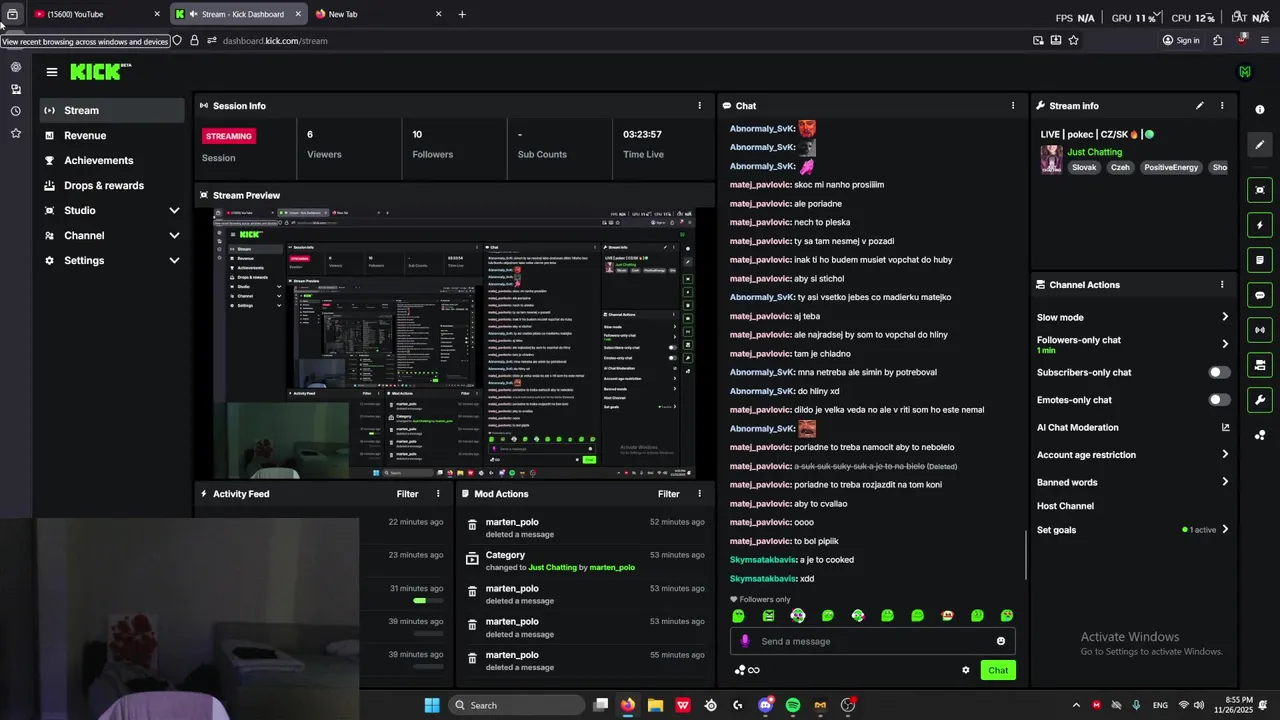The height and width of the screenshot is (720, 1280).
Task: Open Discord from the taskbar
Action: (x=765, y=705)
